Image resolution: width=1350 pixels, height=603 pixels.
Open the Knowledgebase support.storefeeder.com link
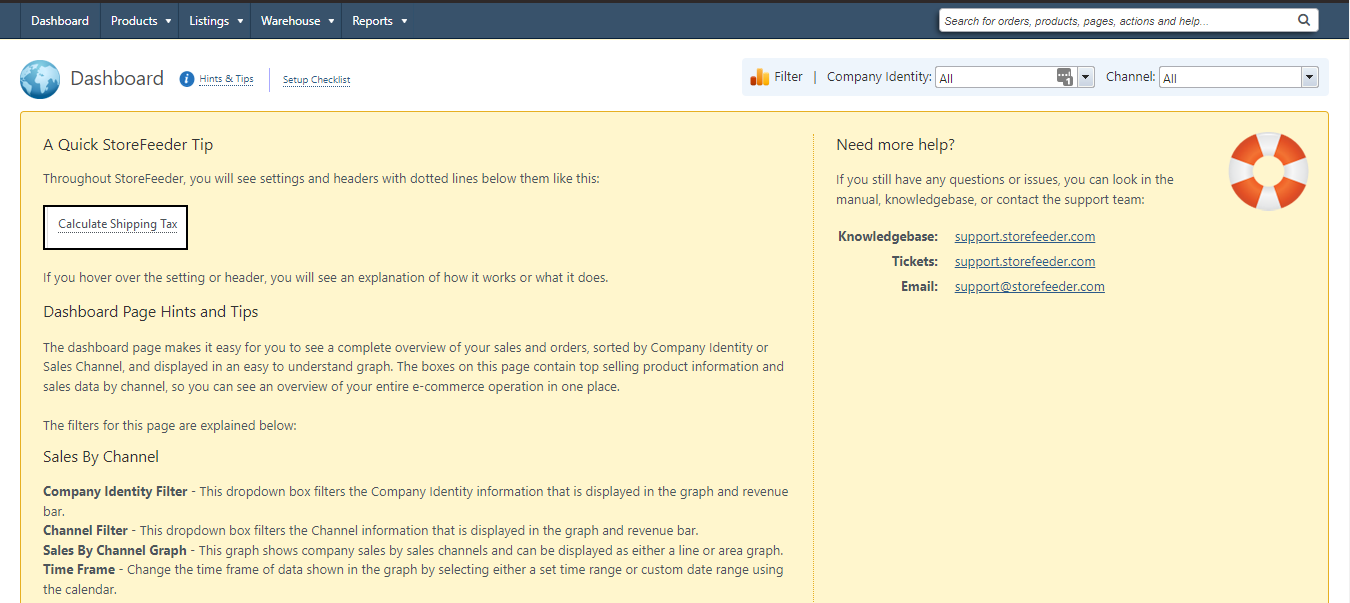coord(1025,237)
